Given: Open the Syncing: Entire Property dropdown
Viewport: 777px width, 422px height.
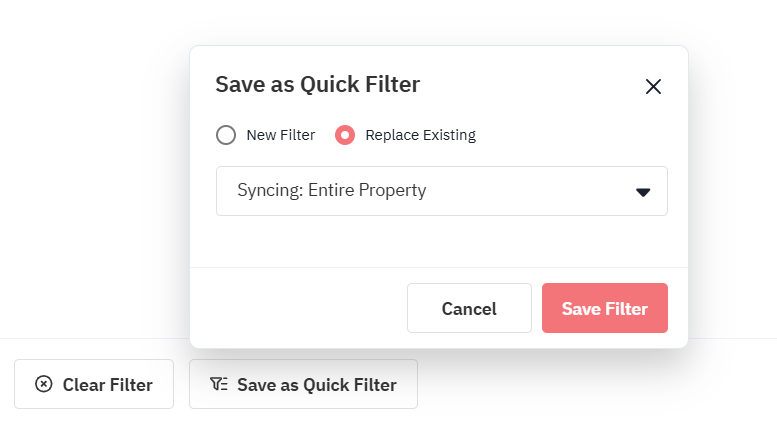Looking at the screenshot, I should coord(441,191).
